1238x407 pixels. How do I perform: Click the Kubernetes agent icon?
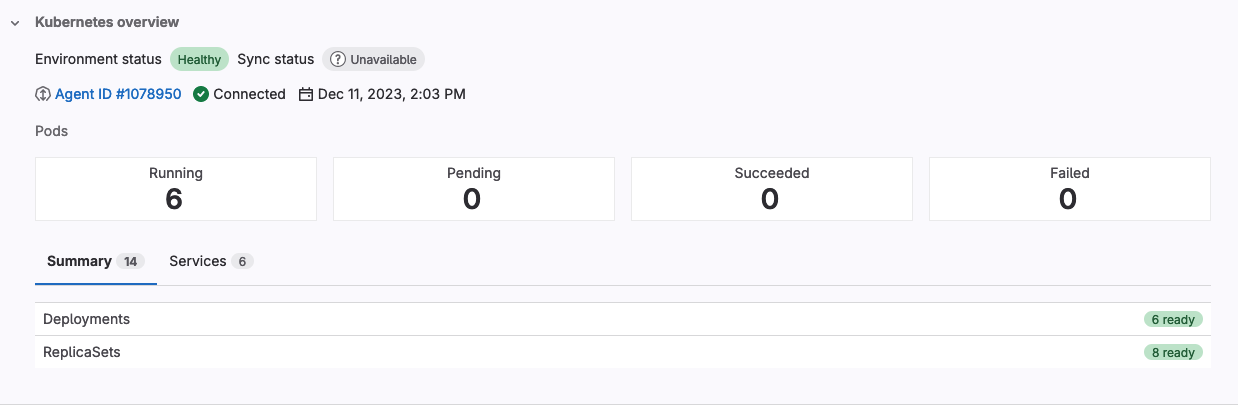point(43,94)
